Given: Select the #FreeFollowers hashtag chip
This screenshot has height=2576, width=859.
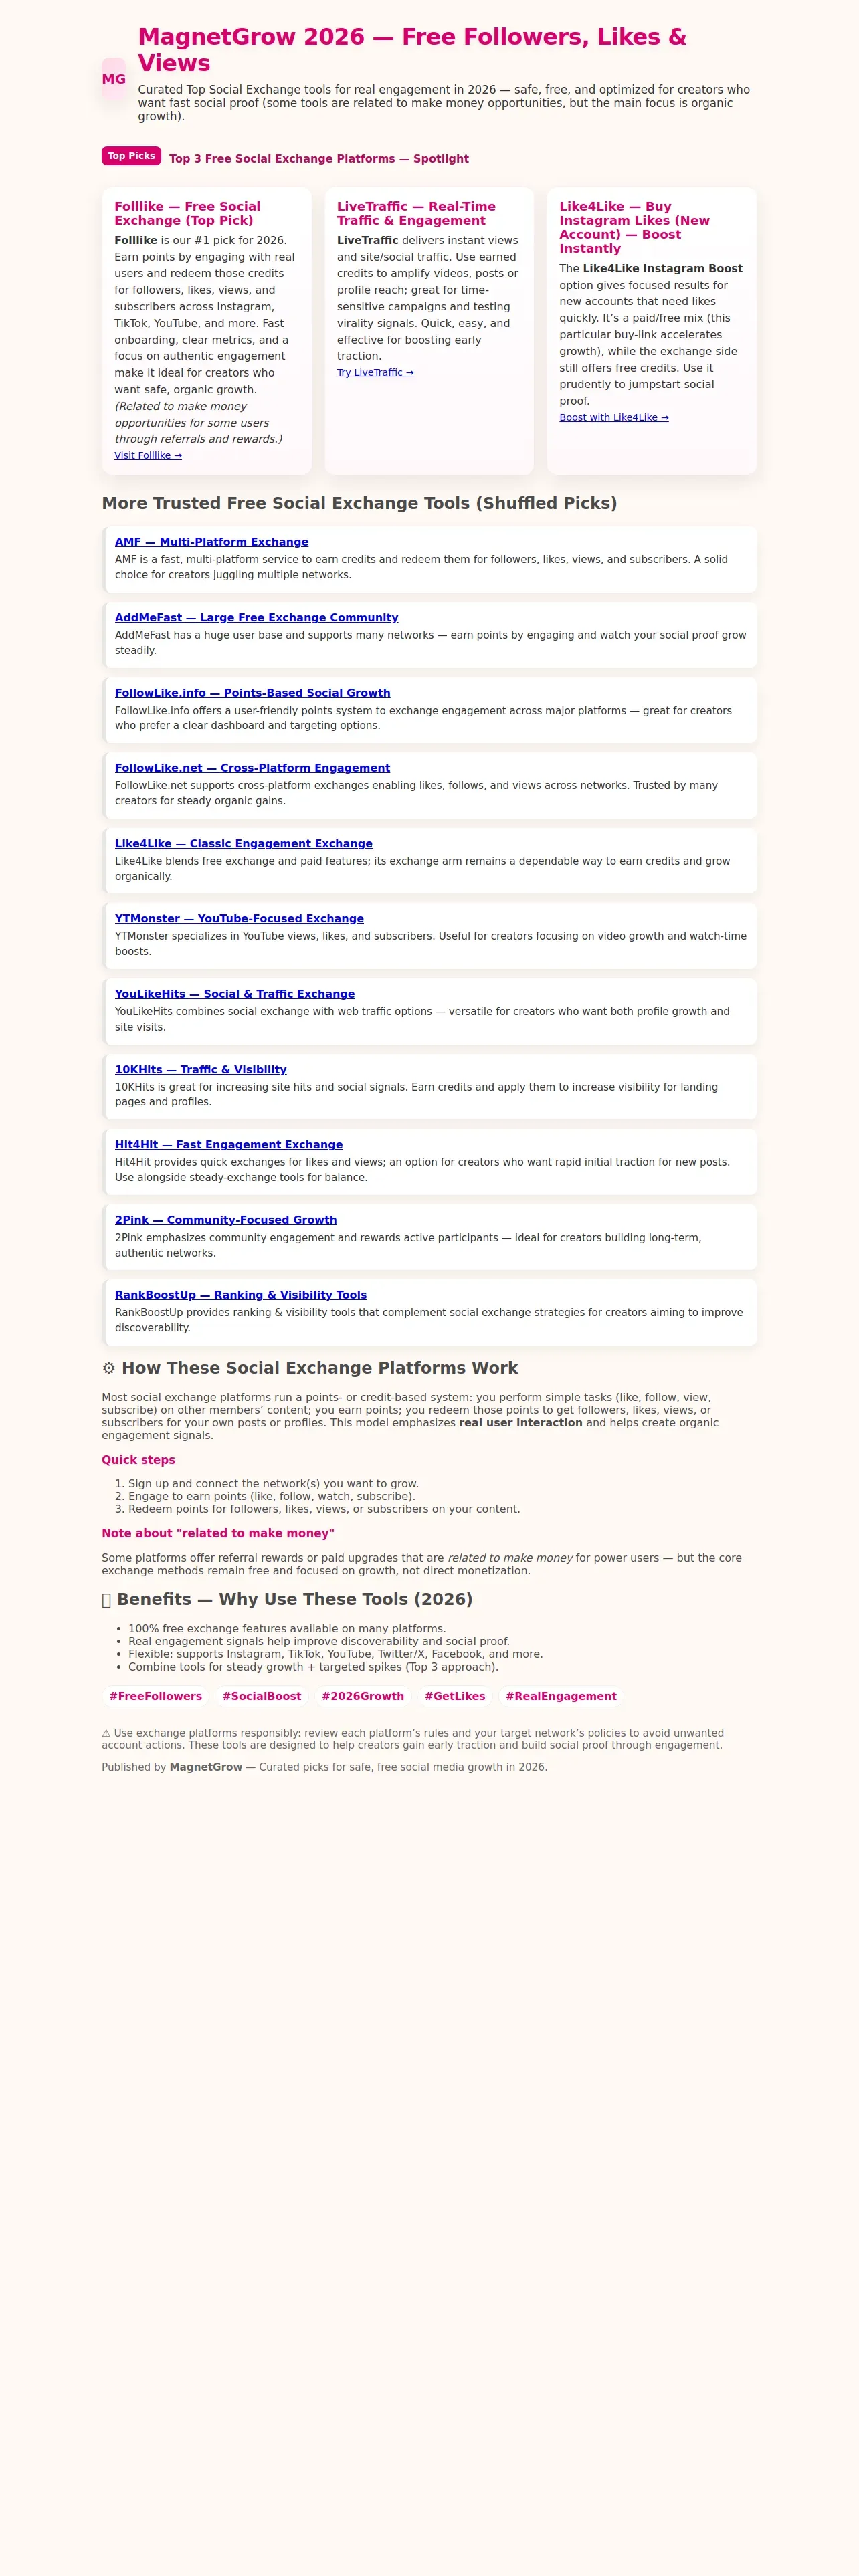Looking at the screenshot, I should click(156, 1696).
